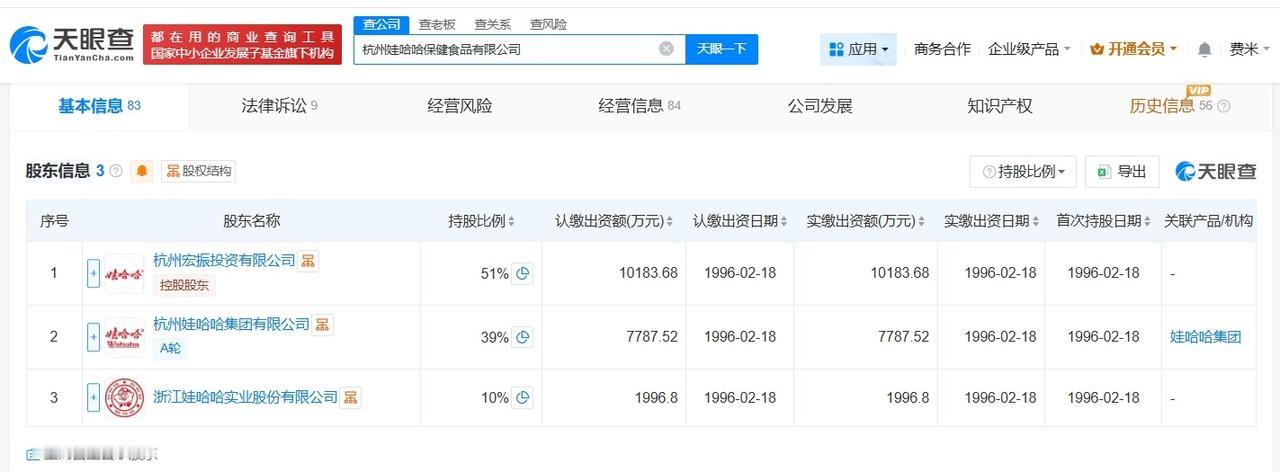Open the TianYanCha logo home link

point(71,44)
